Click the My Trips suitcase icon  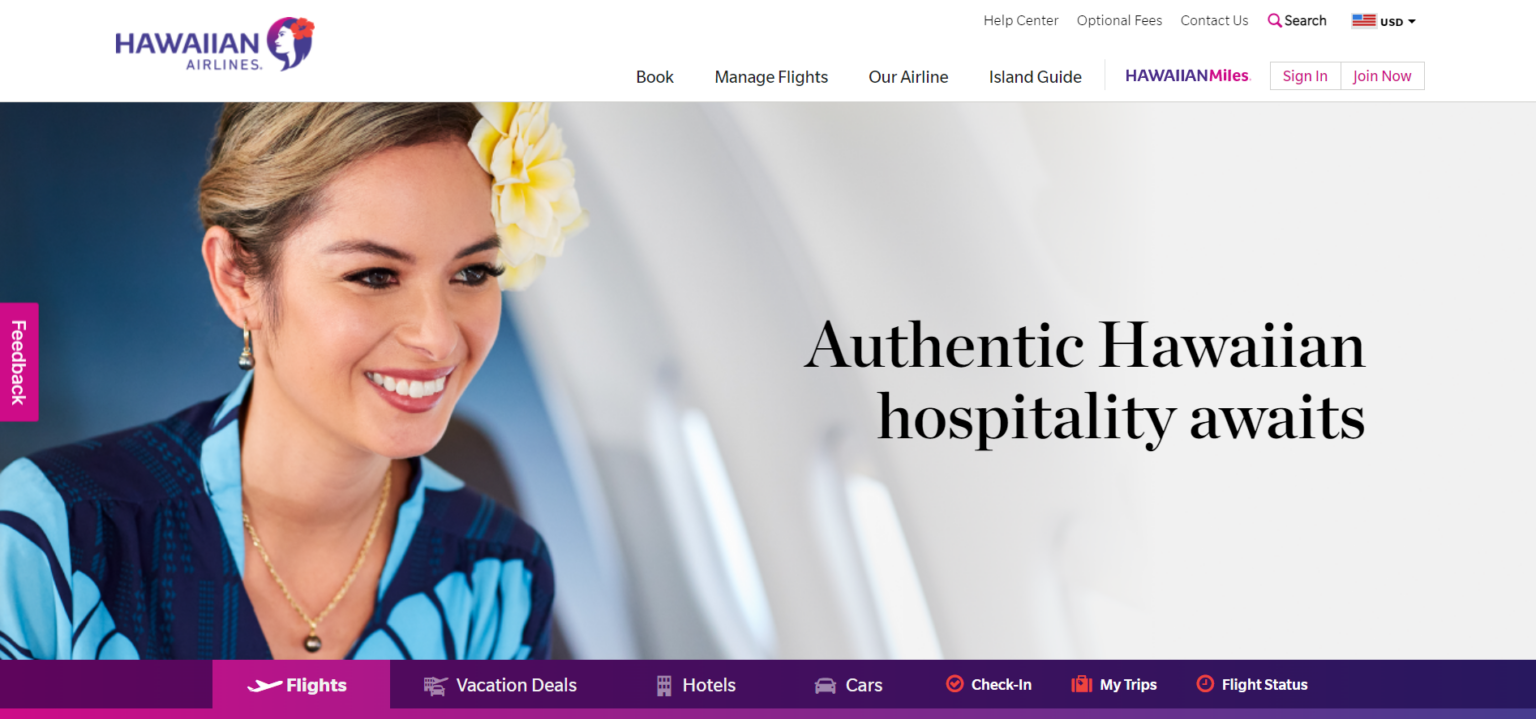tap(1081, 684)
